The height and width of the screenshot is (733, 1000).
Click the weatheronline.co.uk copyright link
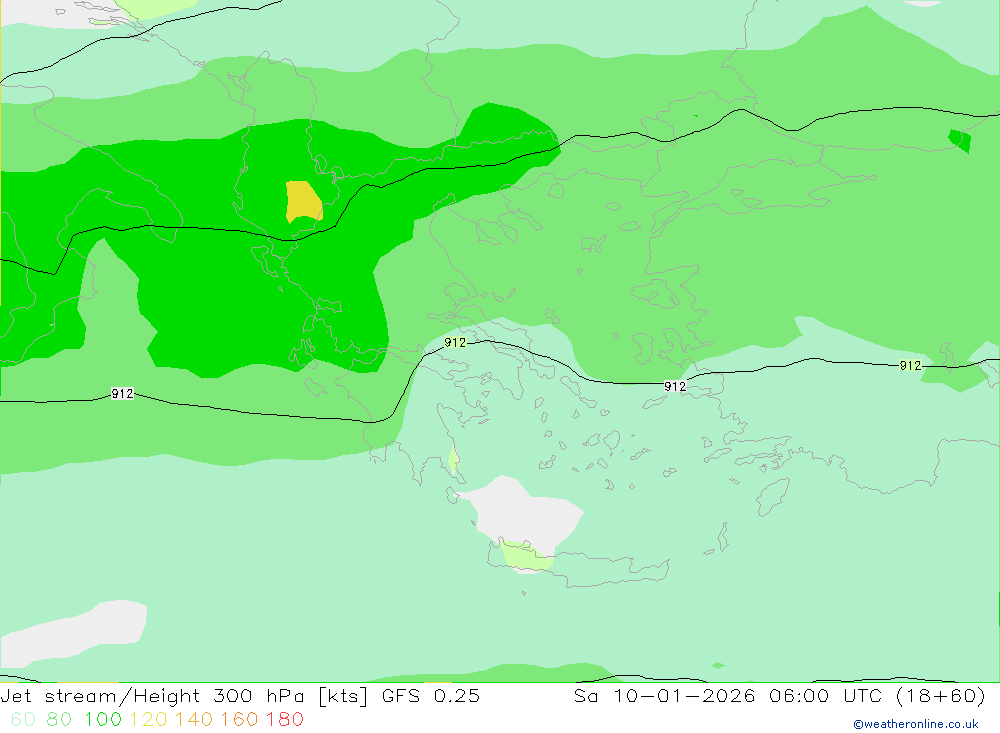tap(915, 724)
